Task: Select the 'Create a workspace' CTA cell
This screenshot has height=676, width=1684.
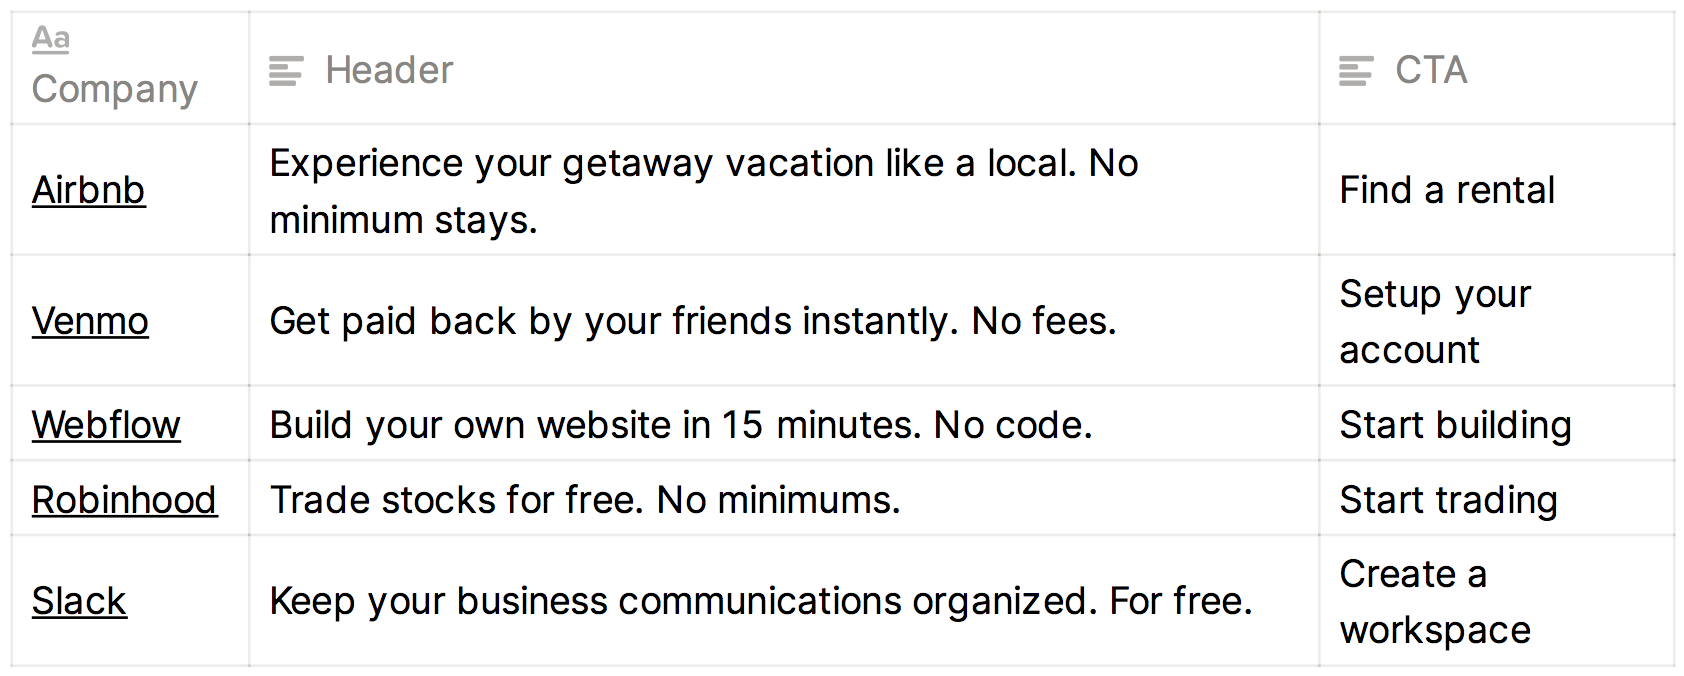Action: [1497, 601]
